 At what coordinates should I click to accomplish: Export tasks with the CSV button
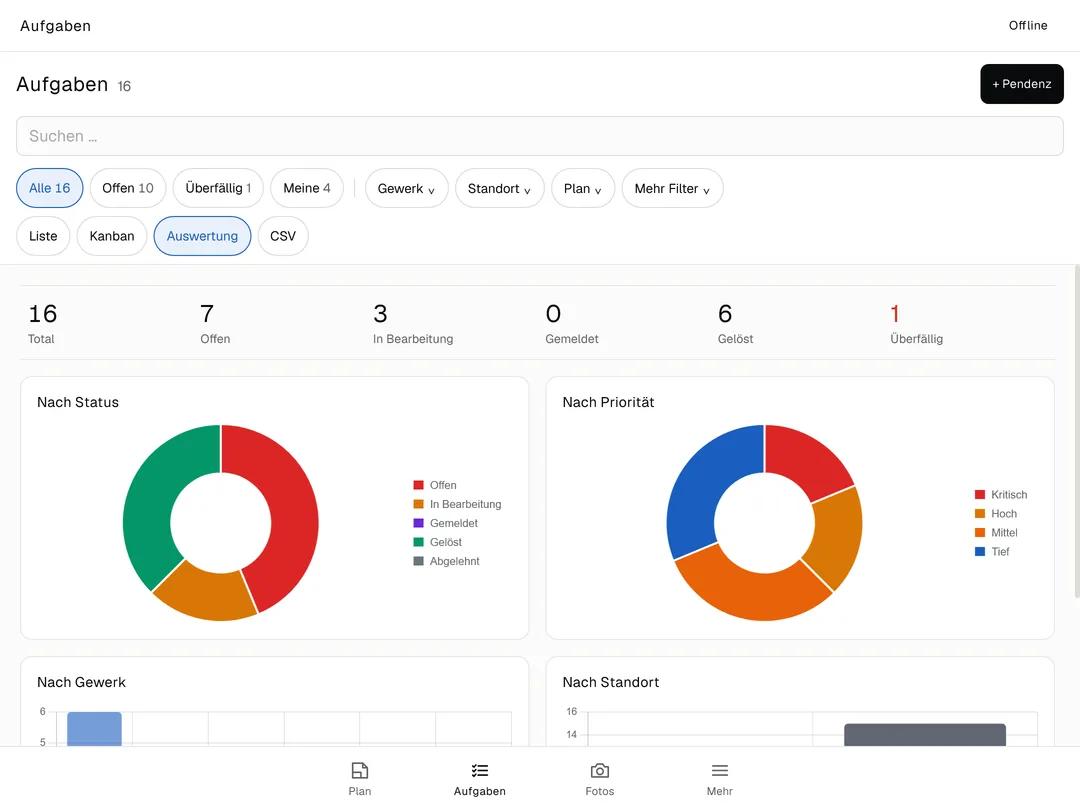pos(283,236)
